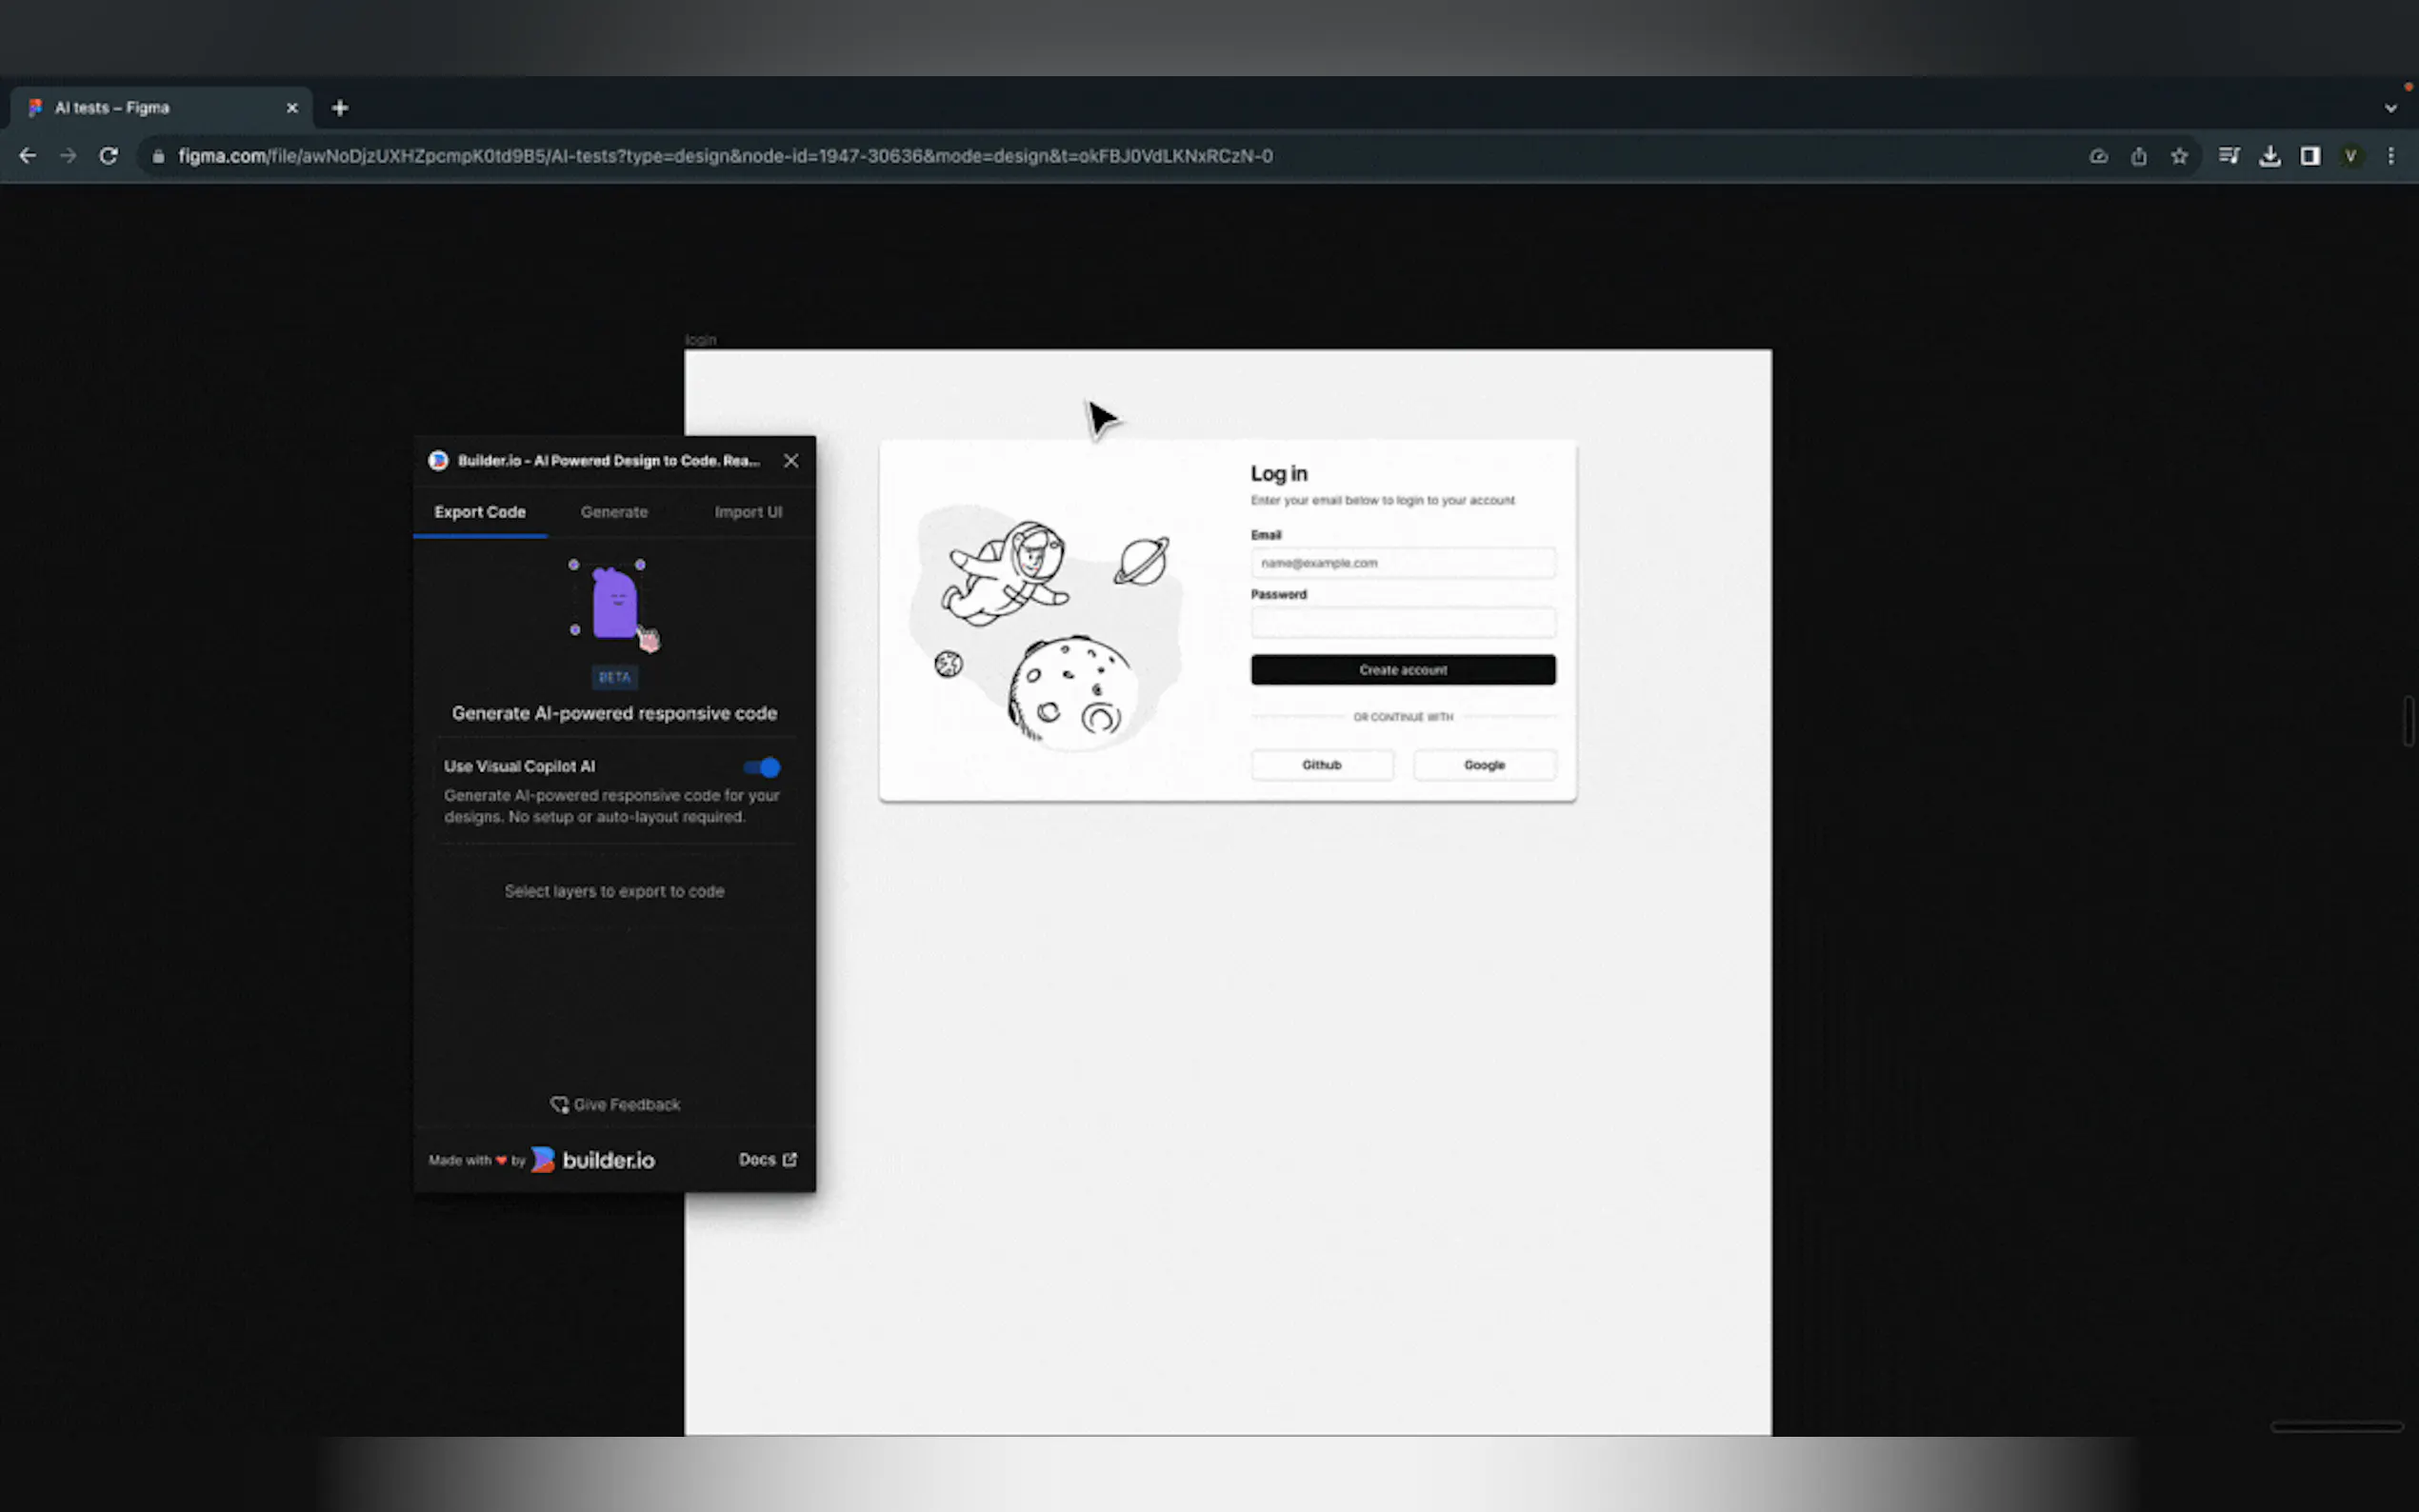Viewport: 2419px width, 1512px height.
Task: Open the media controls playlist icon
Action: click(2228, 156)
